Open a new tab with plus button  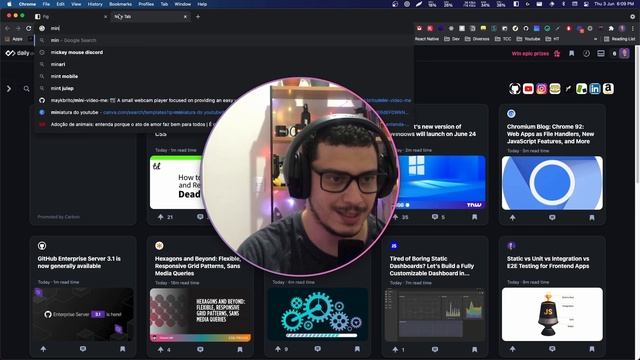pyautogui.click(x=198, y=17)
